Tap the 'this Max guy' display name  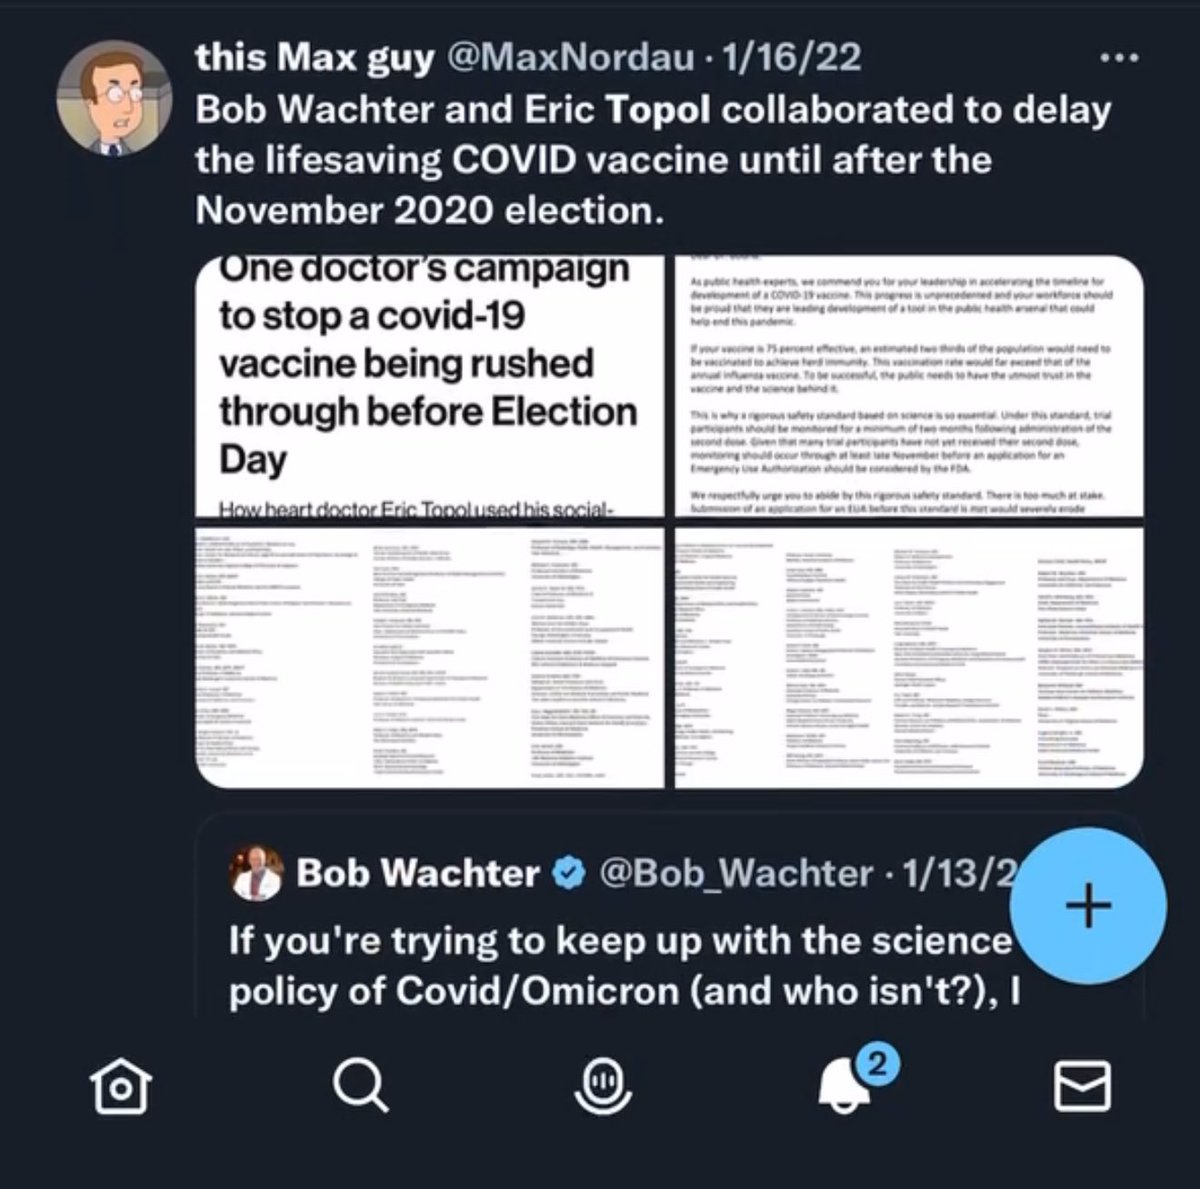(x=315, y=60)
